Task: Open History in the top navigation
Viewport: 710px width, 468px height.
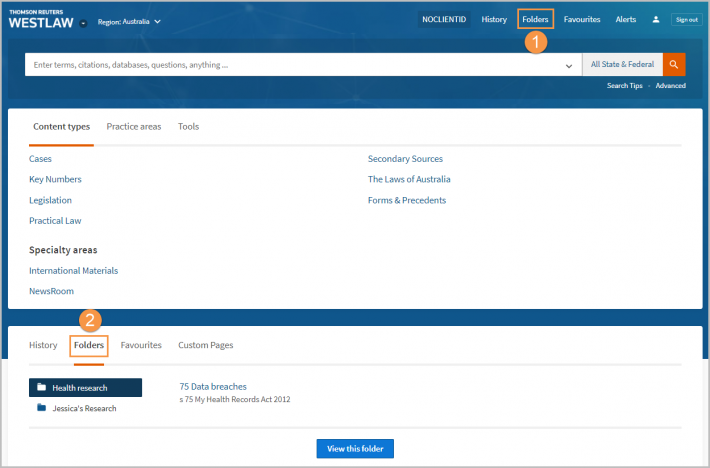Action: 494,19
